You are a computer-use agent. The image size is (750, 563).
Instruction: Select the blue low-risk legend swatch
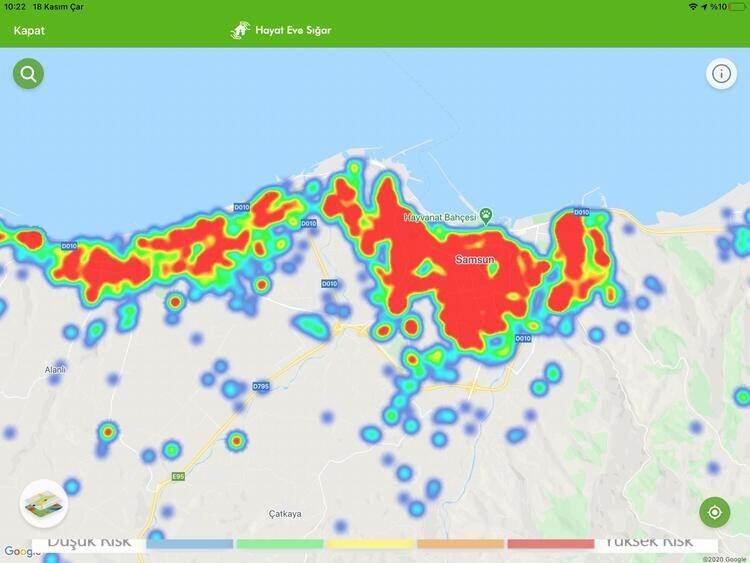[190, 544]
